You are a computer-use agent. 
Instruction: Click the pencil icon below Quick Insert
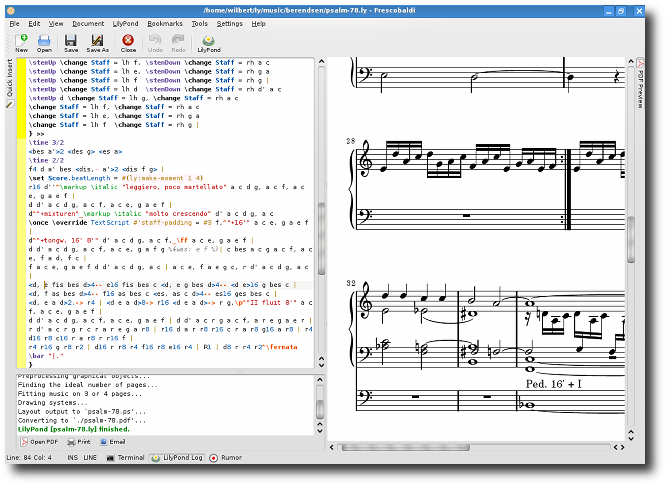pyautogui.click(x=10, y=104)
